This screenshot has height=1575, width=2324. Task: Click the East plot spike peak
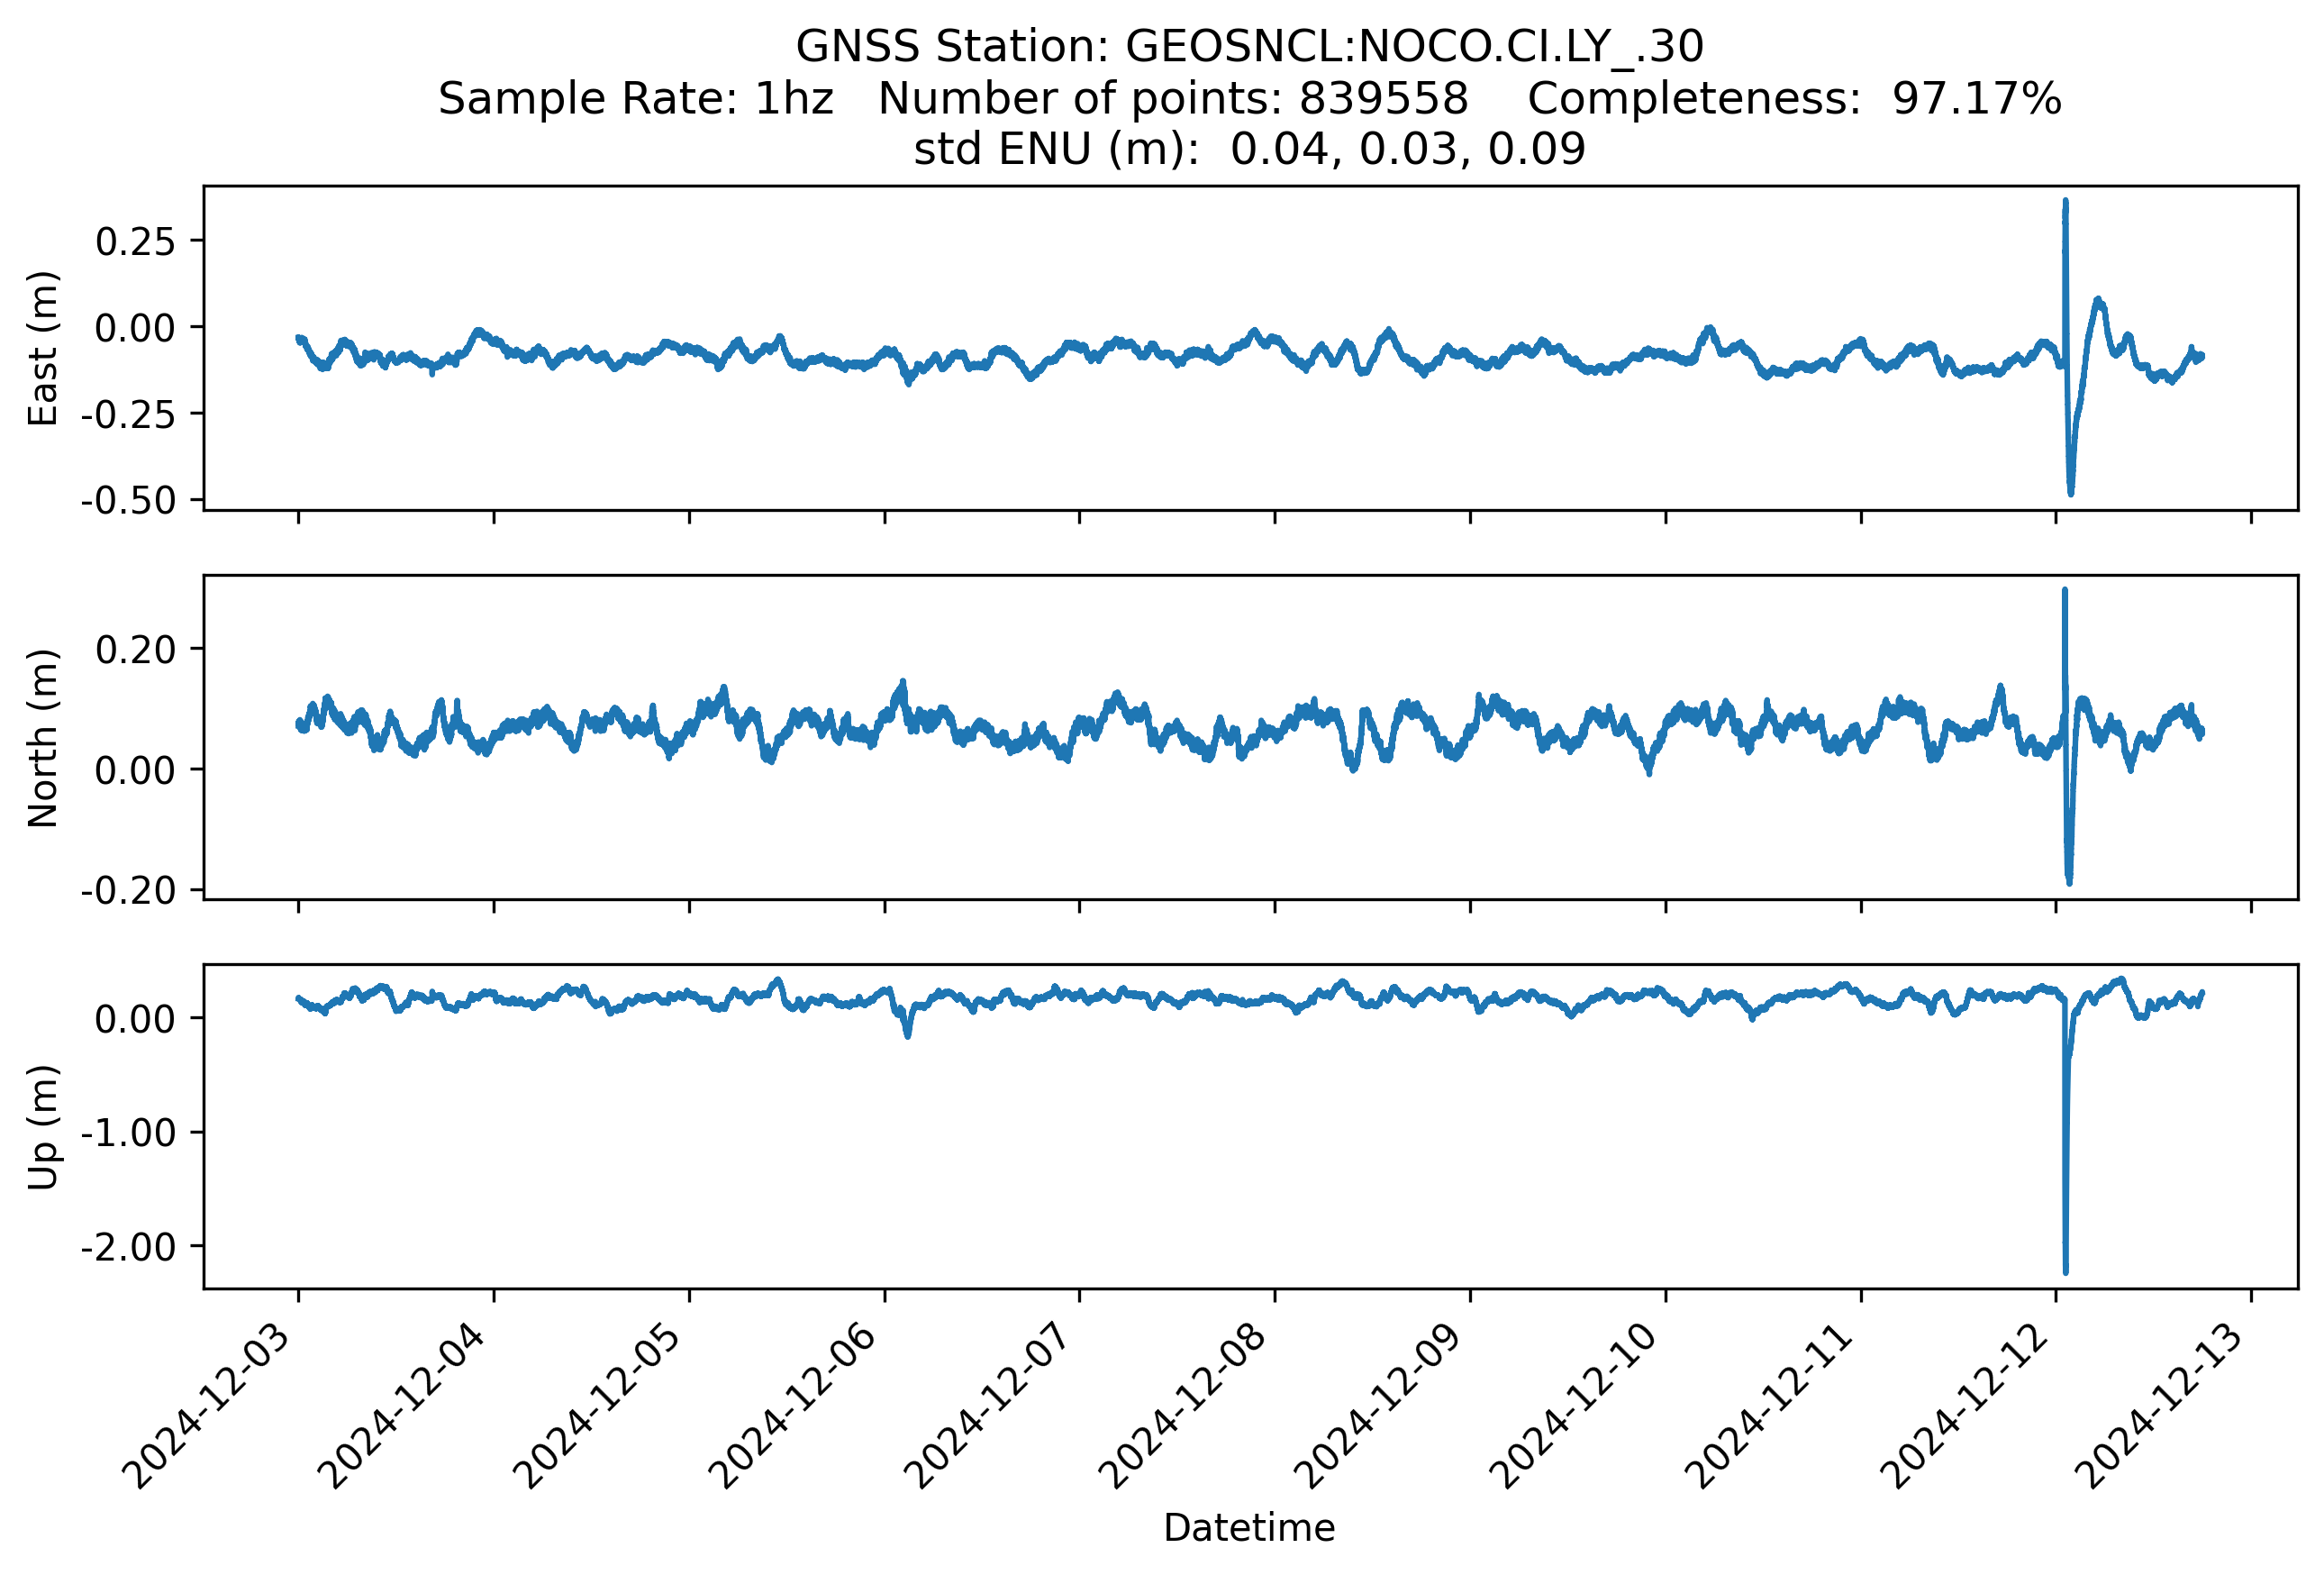pos(2065,203)
